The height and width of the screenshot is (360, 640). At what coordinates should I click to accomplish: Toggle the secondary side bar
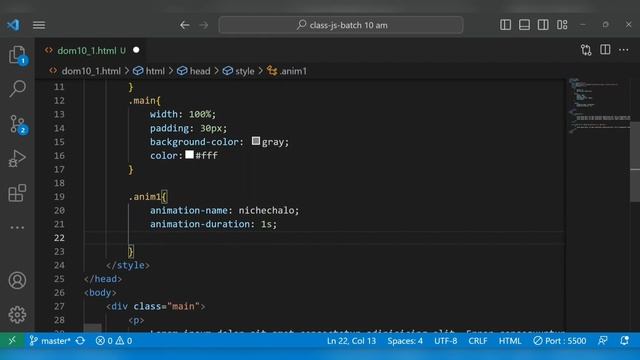[543, 25]
